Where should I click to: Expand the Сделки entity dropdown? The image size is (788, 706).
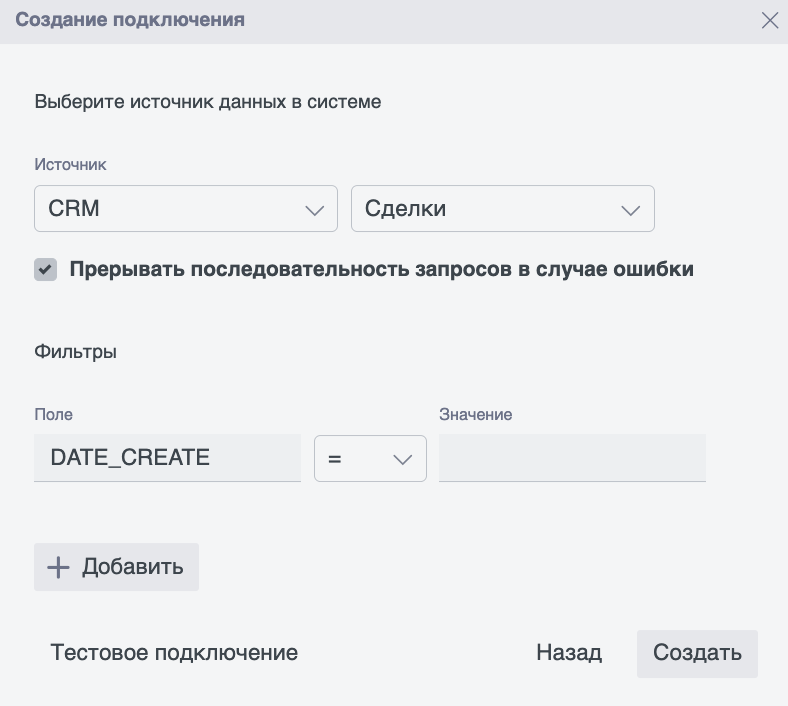[x=502, y=209]
